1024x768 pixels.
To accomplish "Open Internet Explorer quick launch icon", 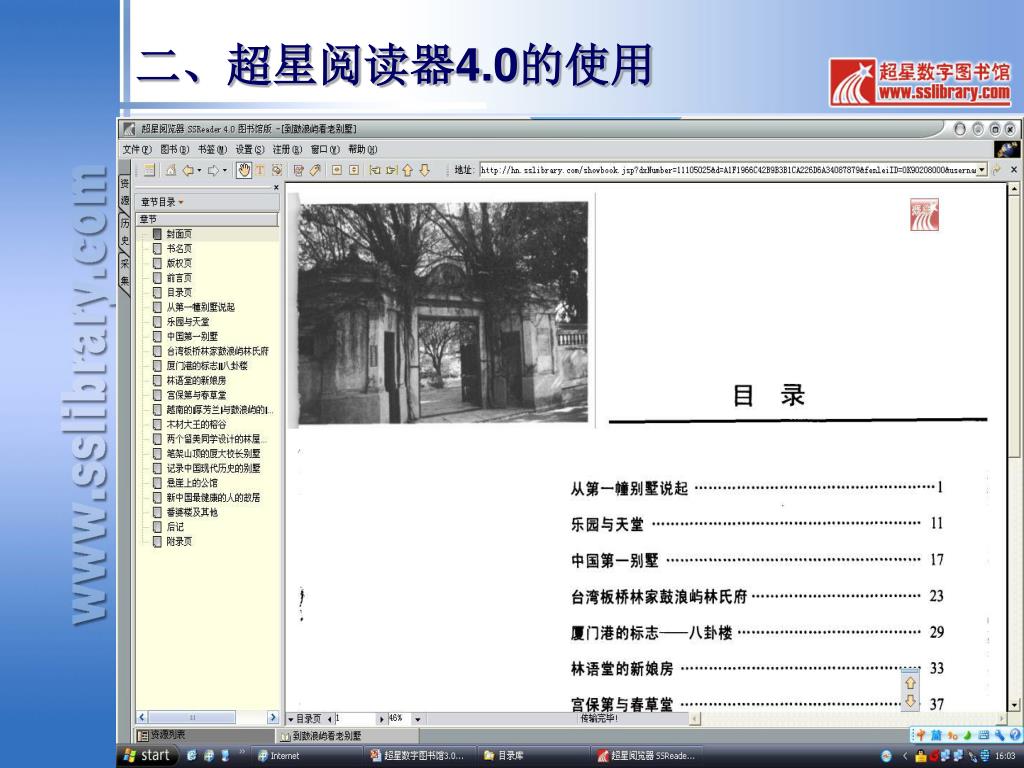I will click(x=192, y=756).
